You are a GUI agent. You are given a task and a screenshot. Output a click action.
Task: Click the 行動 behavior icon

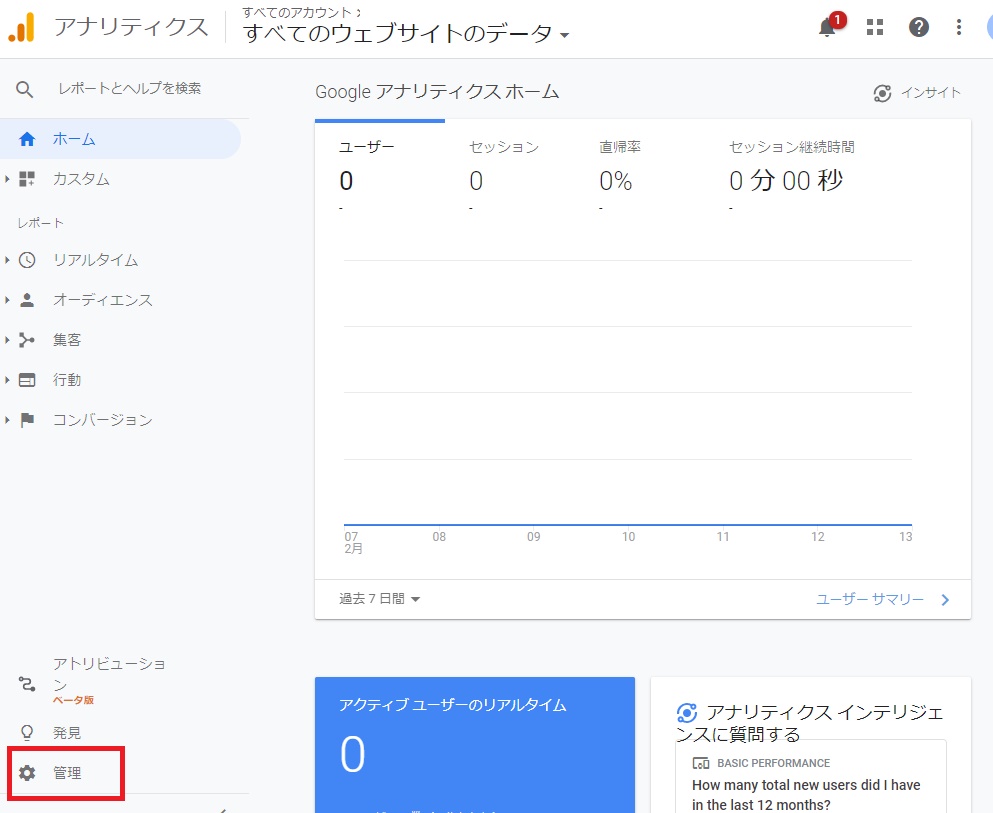[27, 380]
